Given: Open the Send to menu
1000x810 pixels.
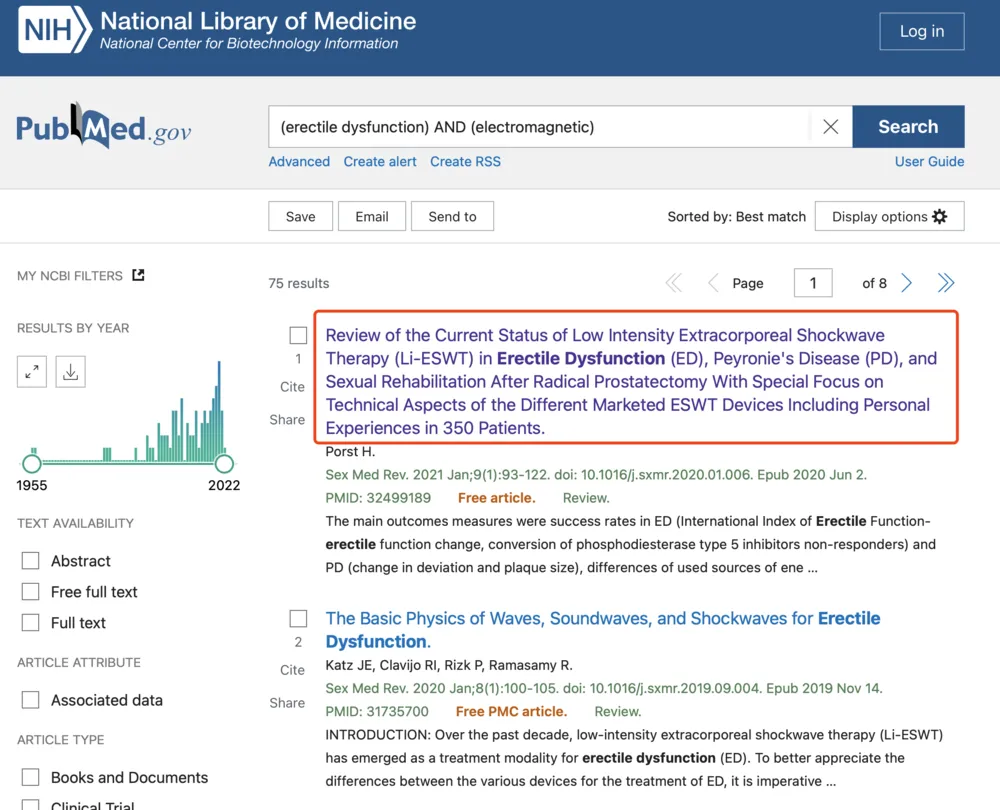Looking at the screenshot, I should pos(452,216).
